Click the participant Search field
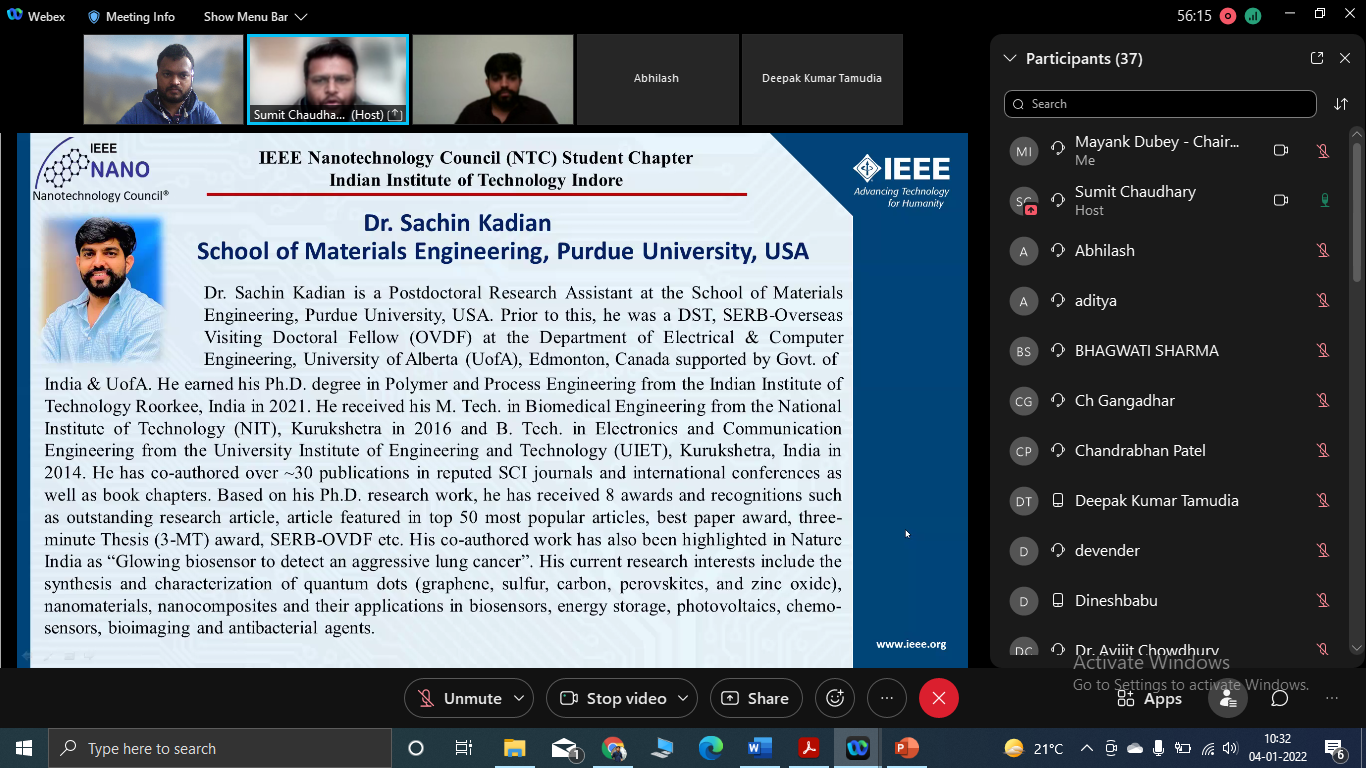Image resolution: width=1366 pixels, height=768 pixels. (1160, 104)
